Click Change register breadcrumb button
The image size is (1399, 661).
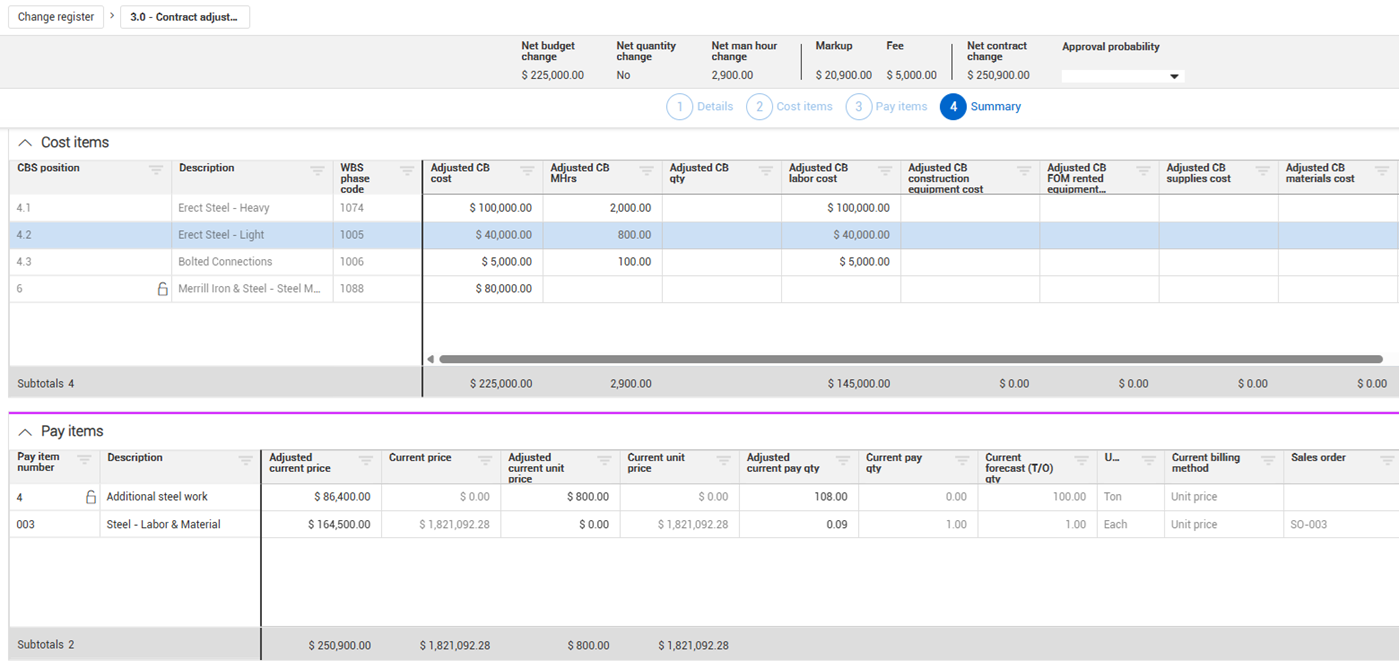tap(56, 17)
